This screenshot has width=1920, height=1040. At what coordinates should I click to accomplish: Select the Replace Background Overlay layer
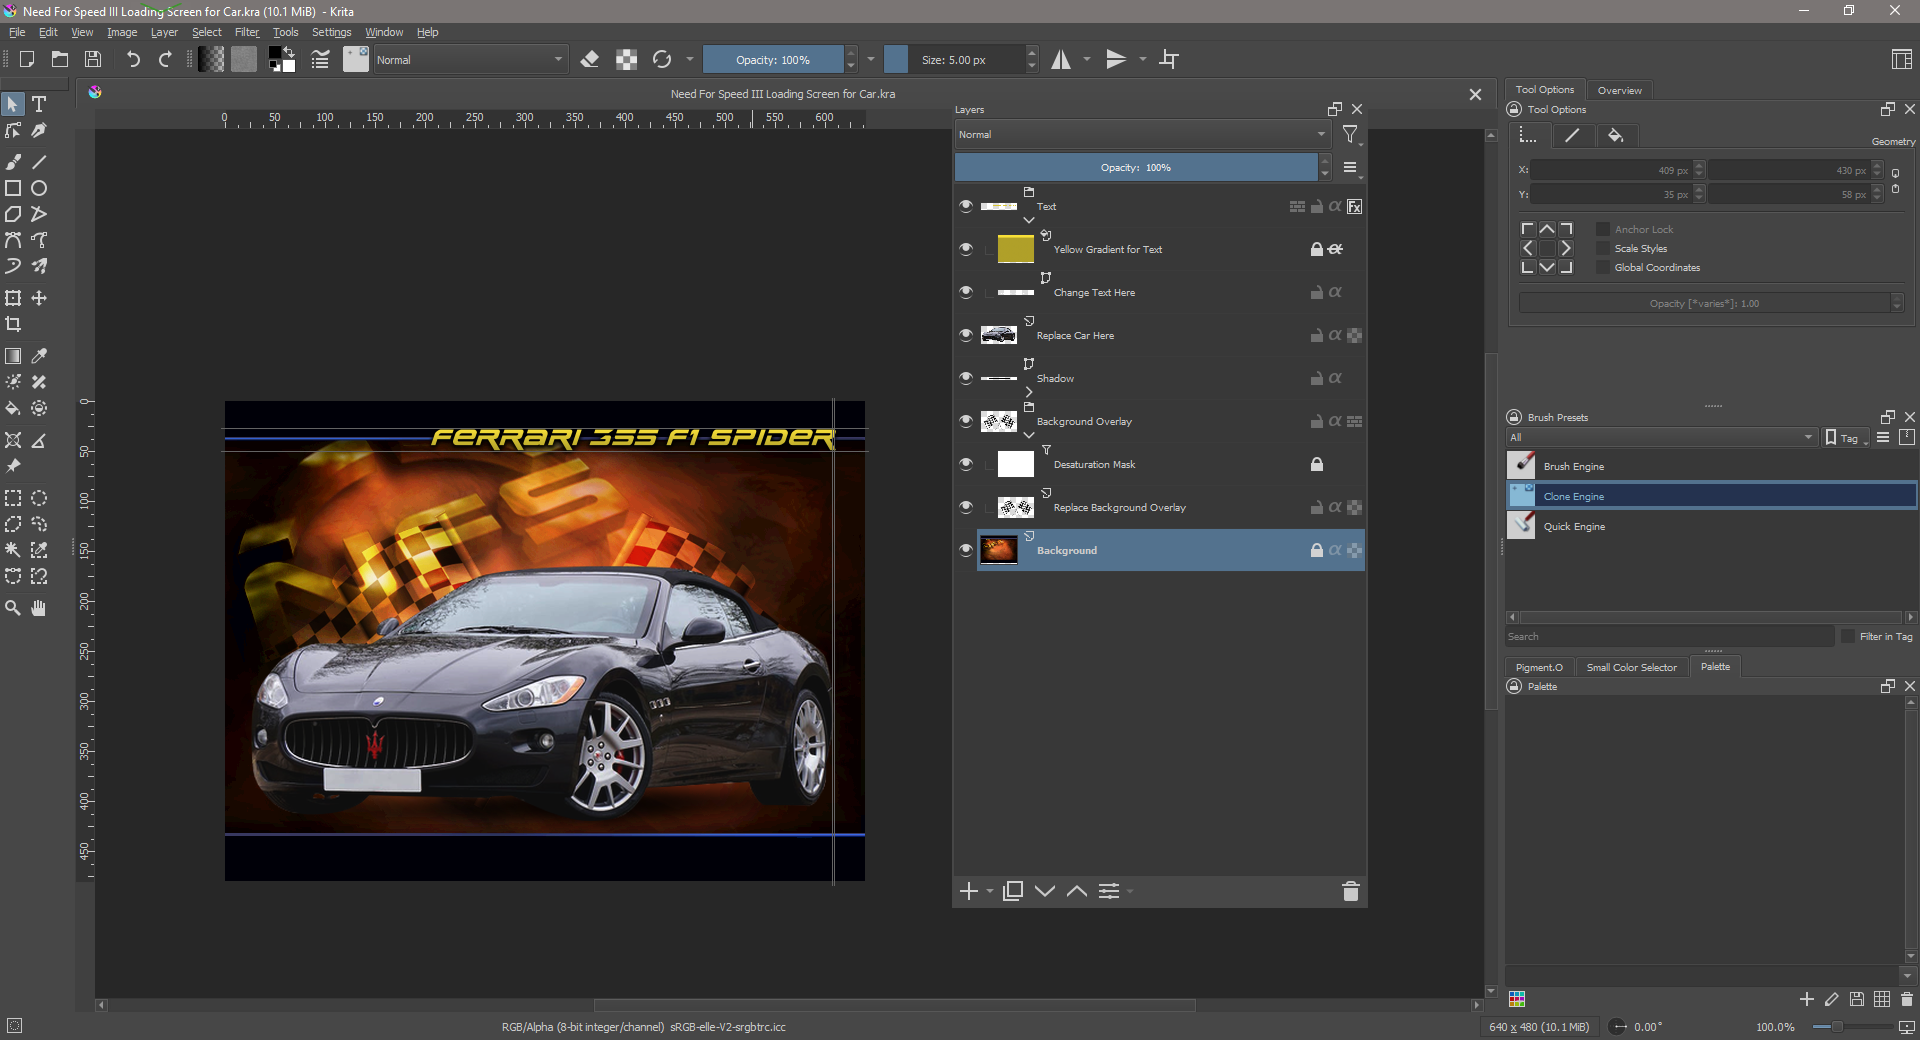point(1170,507)
